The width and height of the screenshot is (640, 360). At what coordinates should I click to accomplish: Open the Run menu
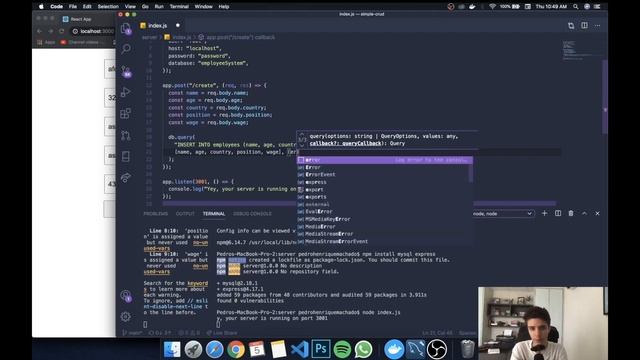point(159,7)
